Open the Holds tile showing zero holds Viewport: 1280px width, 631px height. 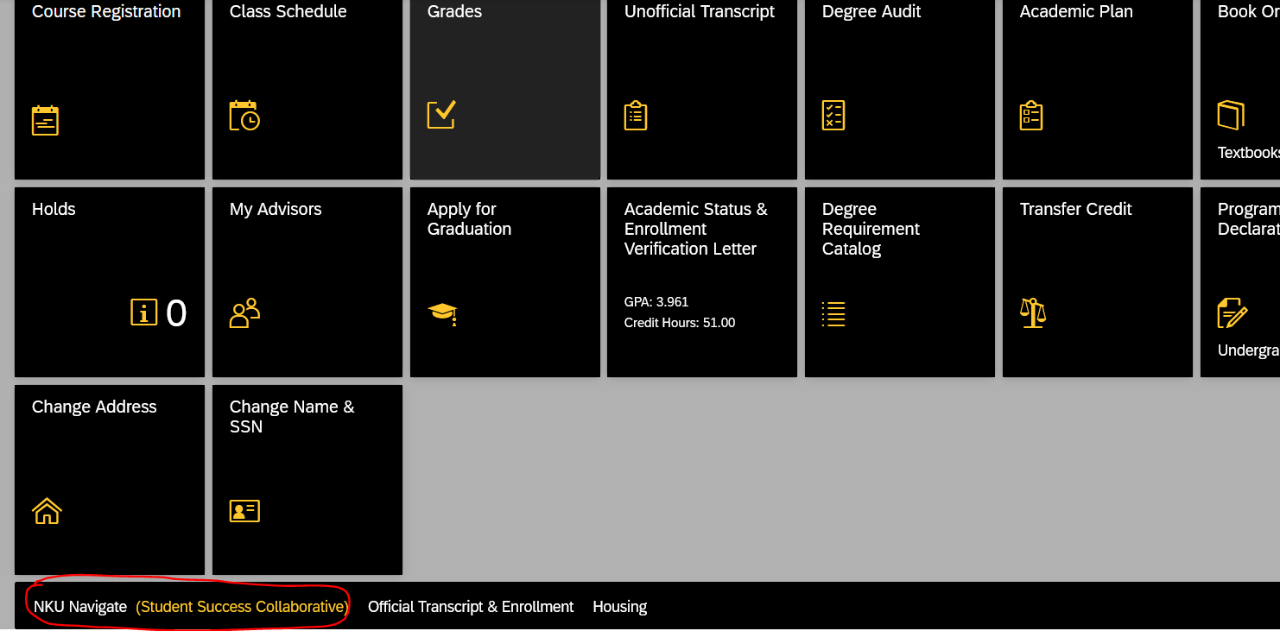[109, 281]
